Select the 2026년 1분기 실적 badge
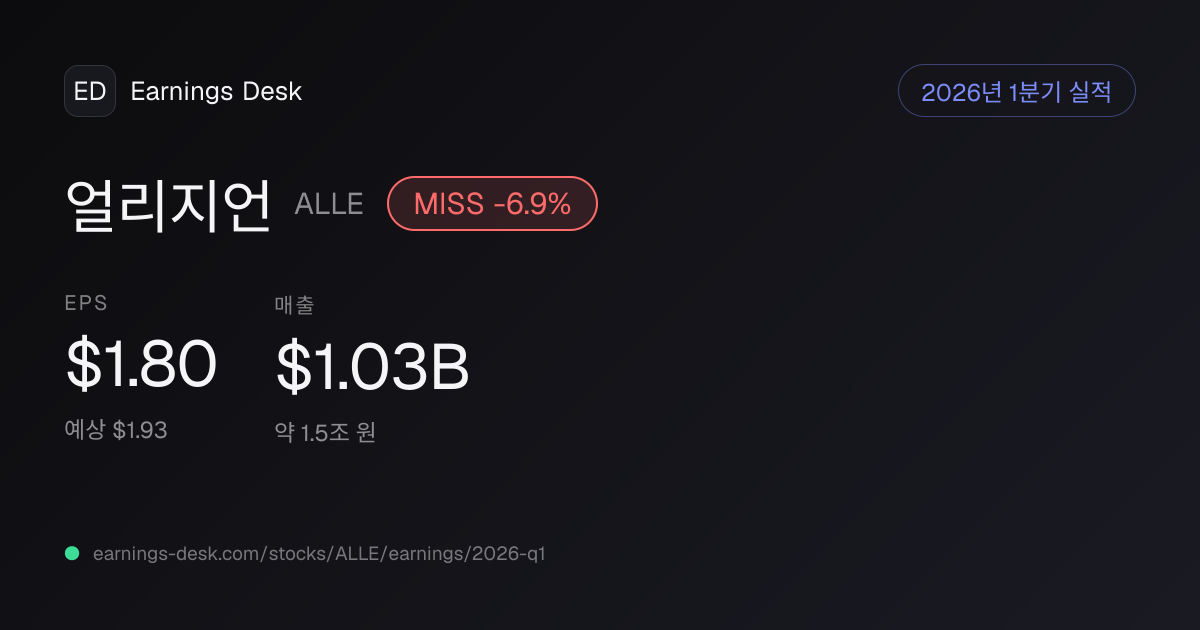This screenshot has width=1200, height=630. click(x=1016, y=91)
